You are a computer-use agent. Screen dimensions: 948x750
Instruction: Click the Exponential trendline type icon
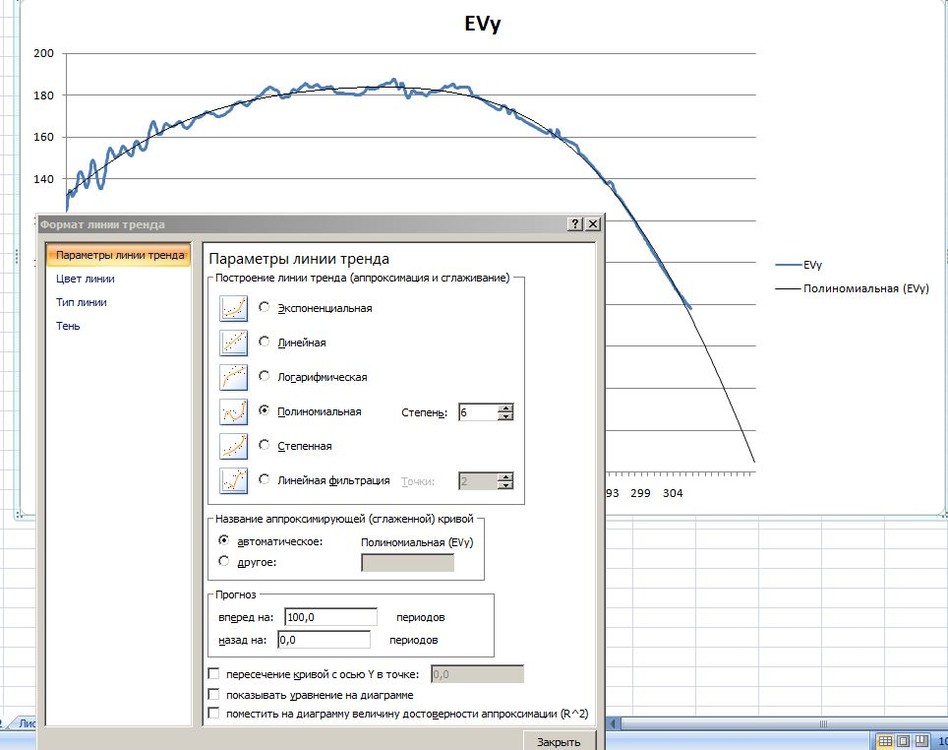[233, 308]
